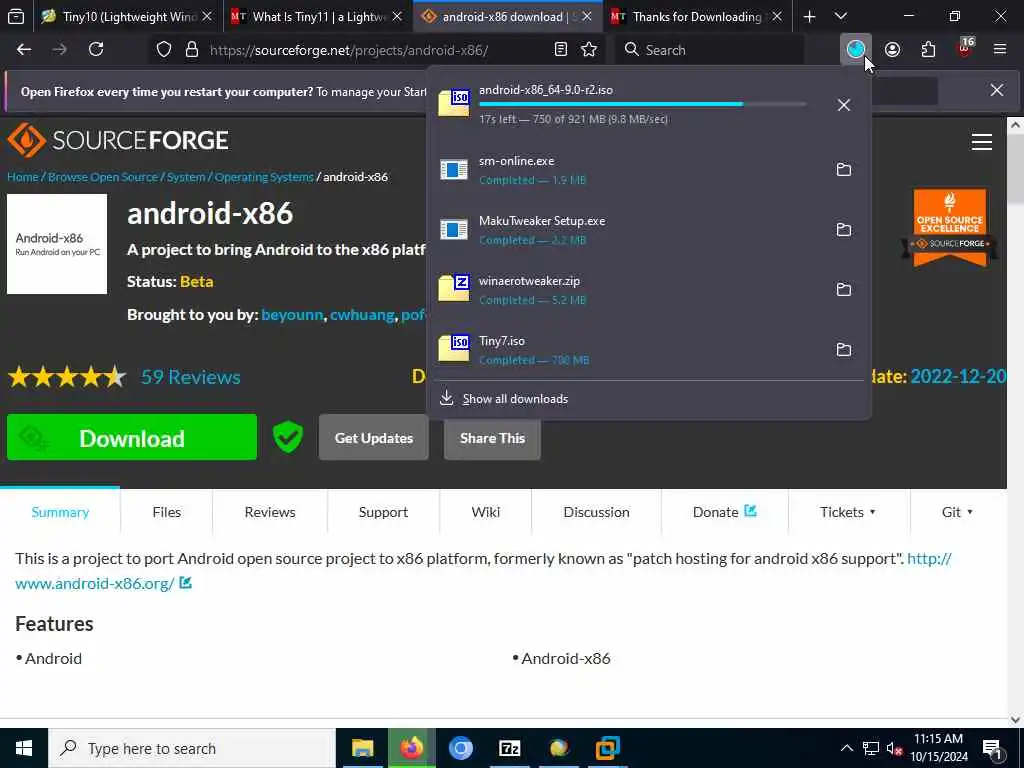Open the Firefox application menu
The image size is (1024, 768).
point(1000,50)
